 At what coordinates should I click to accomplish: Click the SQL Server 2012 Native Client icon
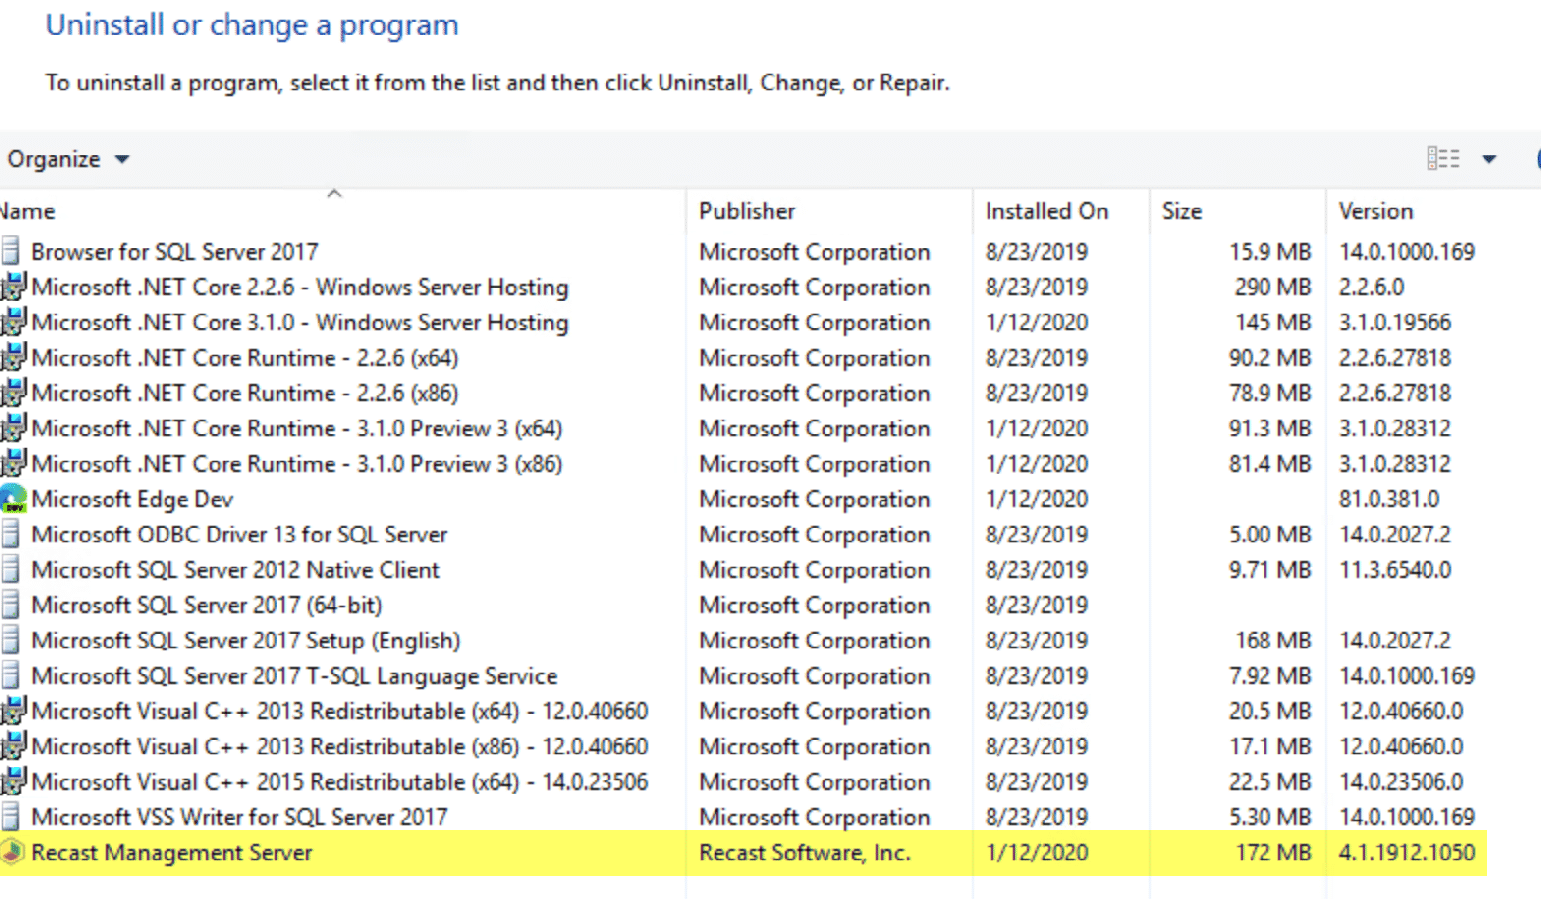(11, 569)
